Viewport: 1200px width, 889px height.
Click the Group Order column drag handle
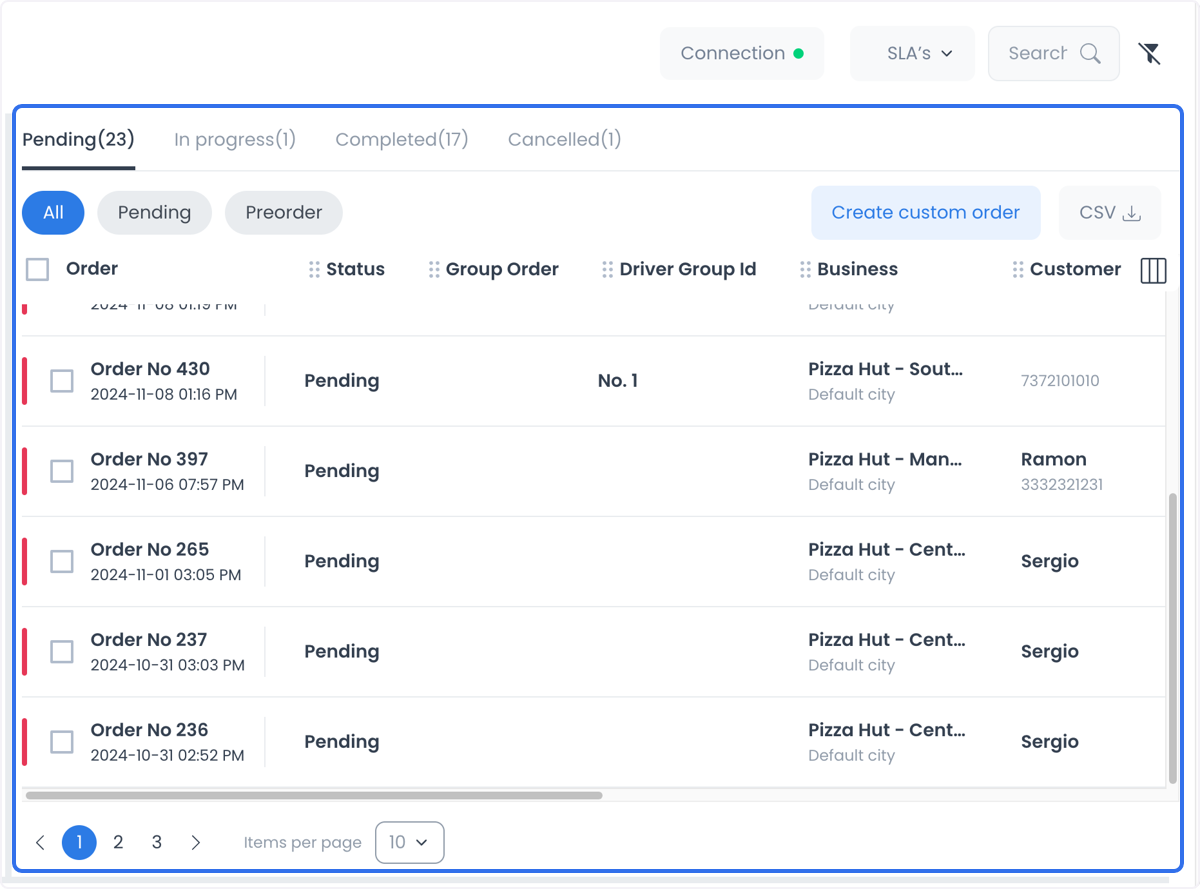pos(434,269)
